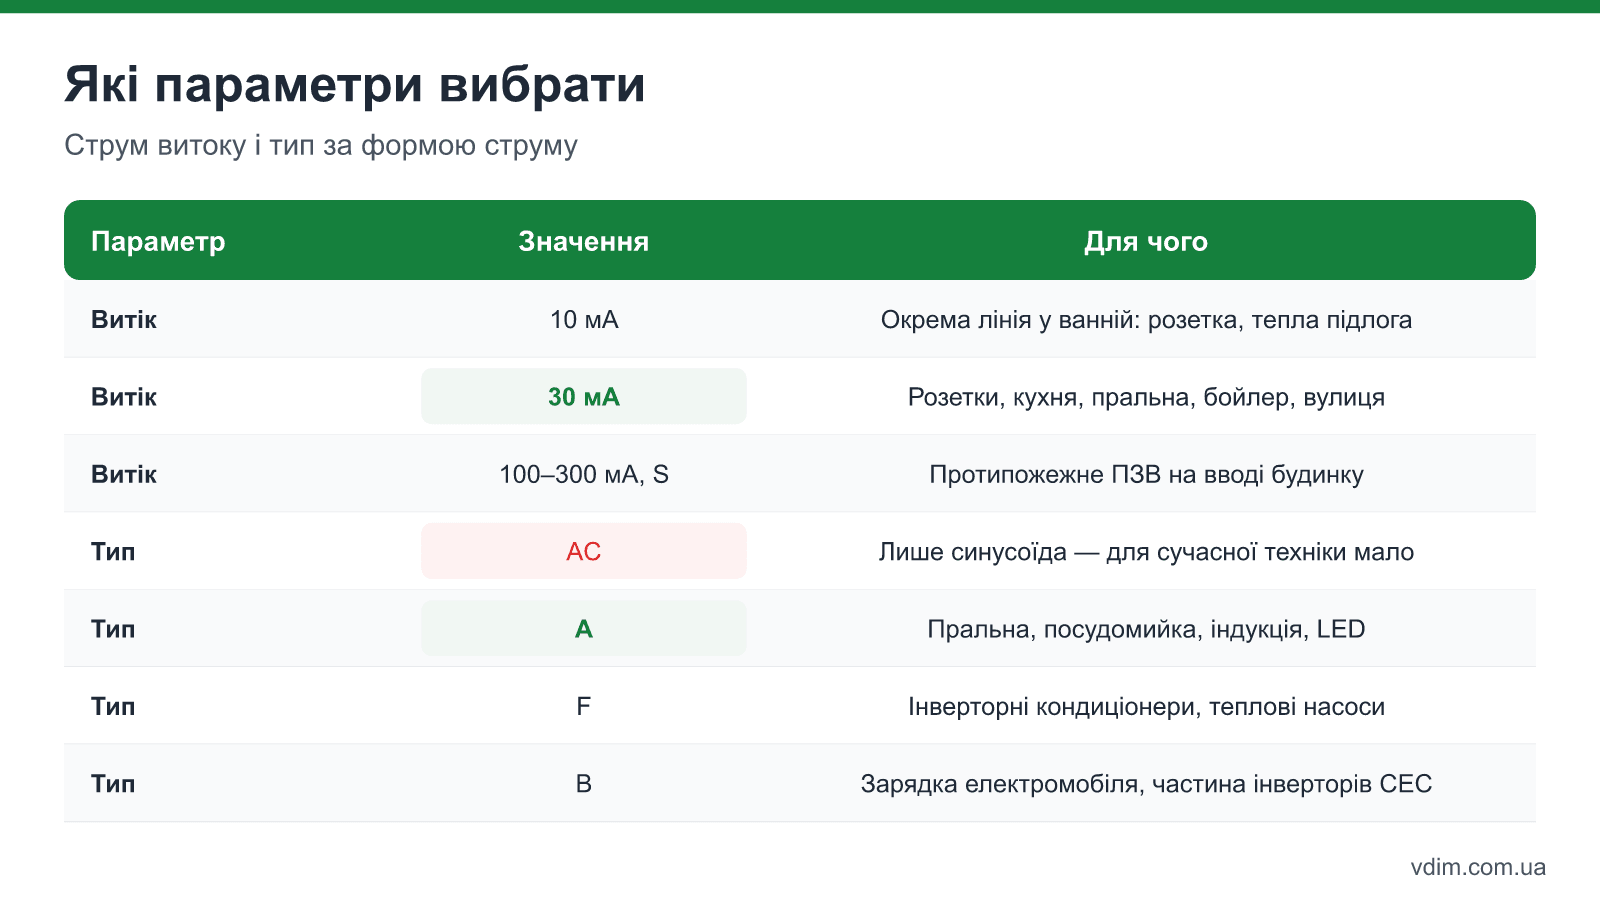Click the green 'A' type value
Viewport: 1600px width, 907px height.
click(584, 629)
